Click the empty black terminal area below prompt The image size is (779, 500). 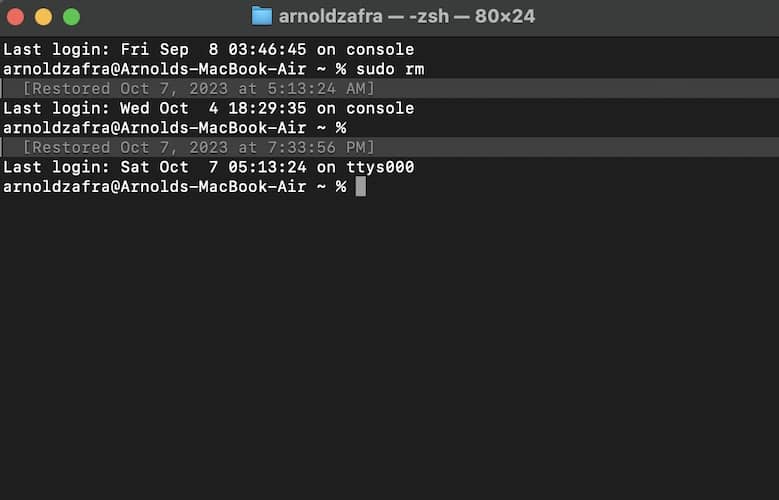point(390,350)
